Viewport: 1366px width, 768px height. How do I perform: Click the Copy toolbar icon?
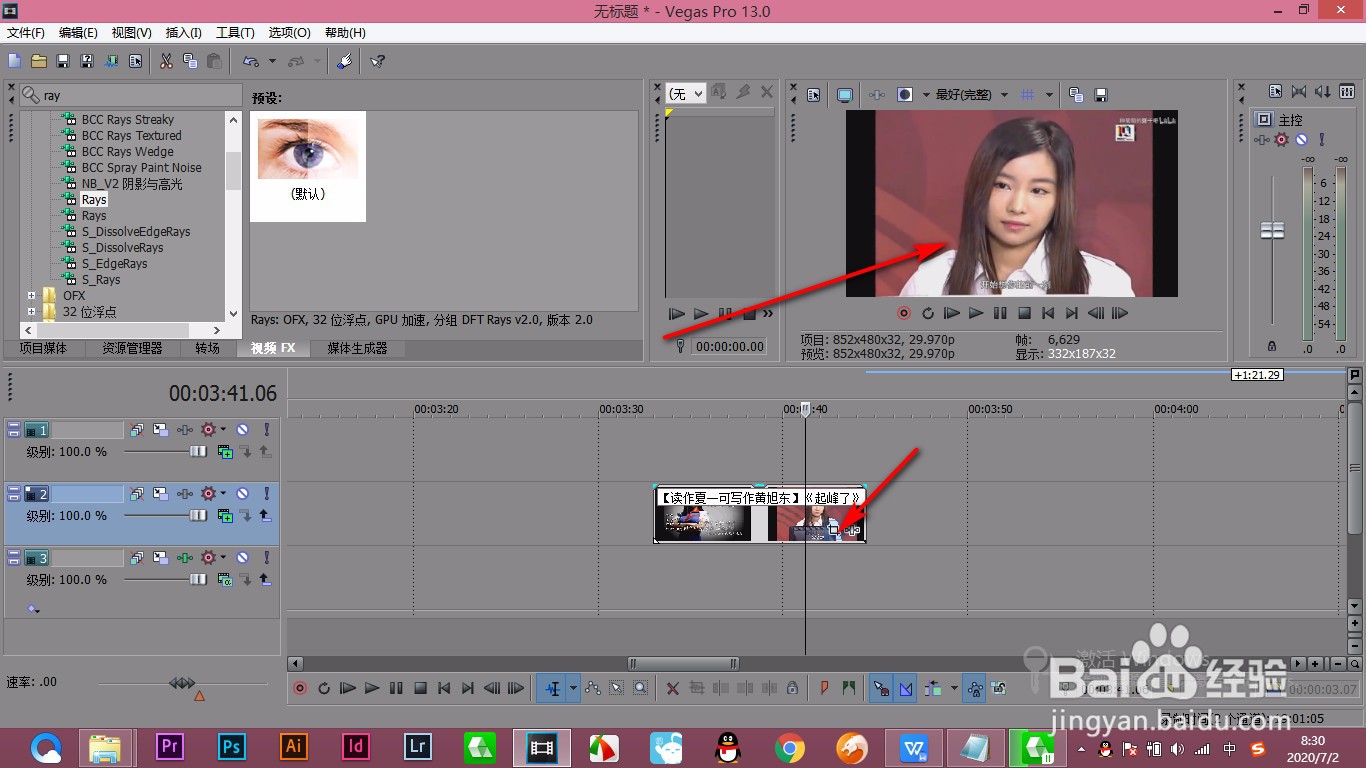coord(190,61)
